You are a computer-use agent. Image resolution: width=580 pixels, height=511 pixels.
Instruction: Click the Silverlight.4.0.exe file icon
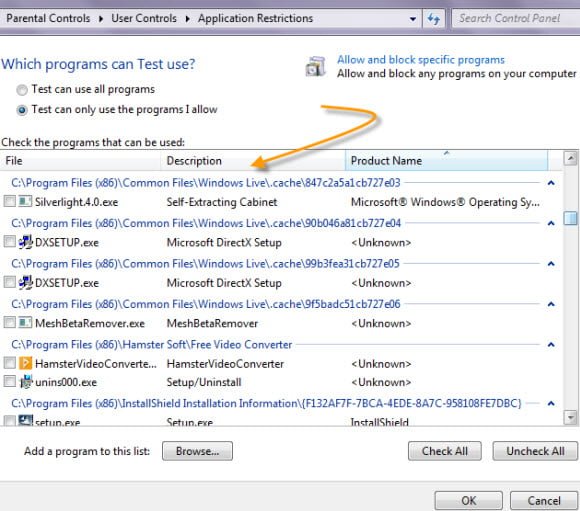tap(25, 202)
